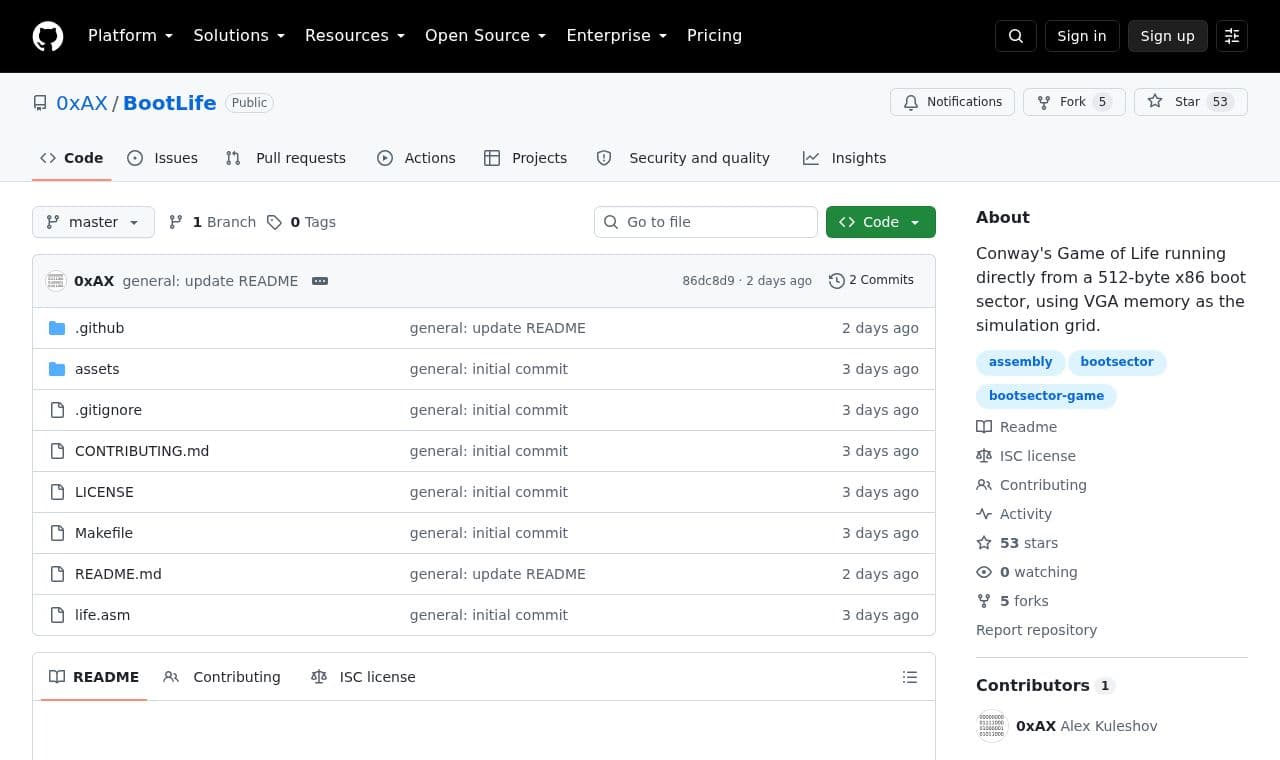Viewport: 1280px width, 760px height.
Task: Fork the BootLife repository
Action: (x=1074, y=102)
